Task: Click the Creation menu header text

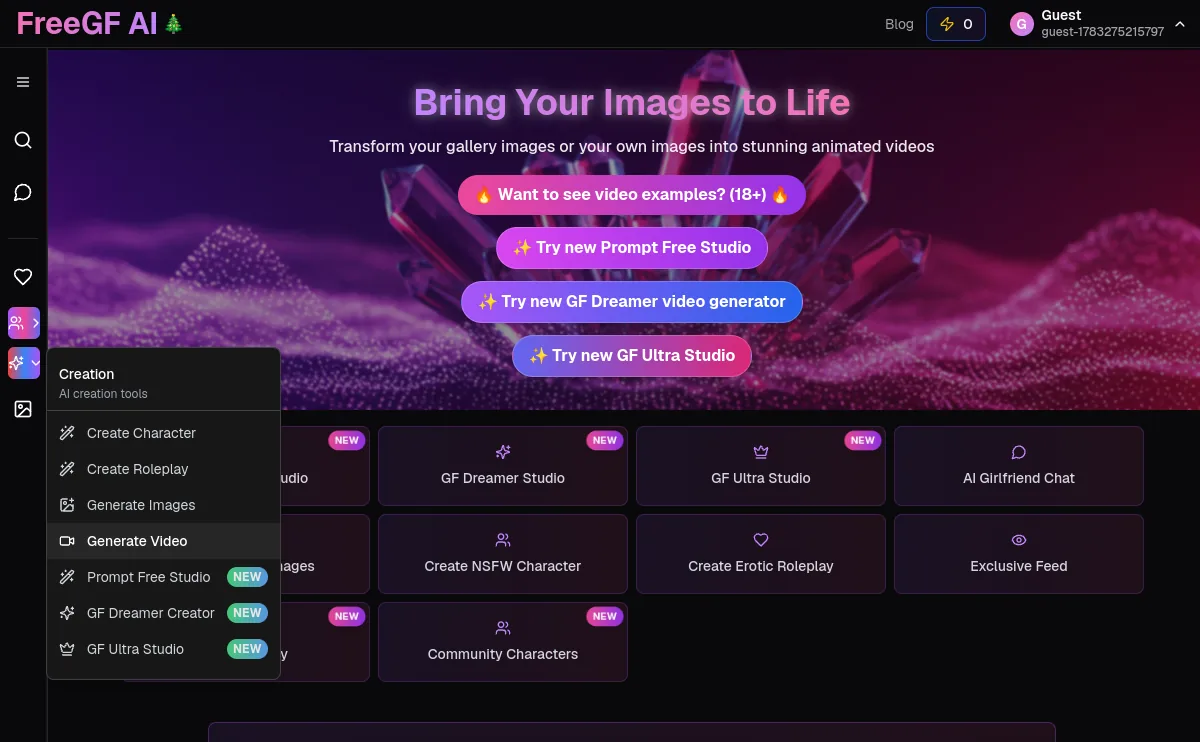Action: pyautogui.click(x=87, y=374)
